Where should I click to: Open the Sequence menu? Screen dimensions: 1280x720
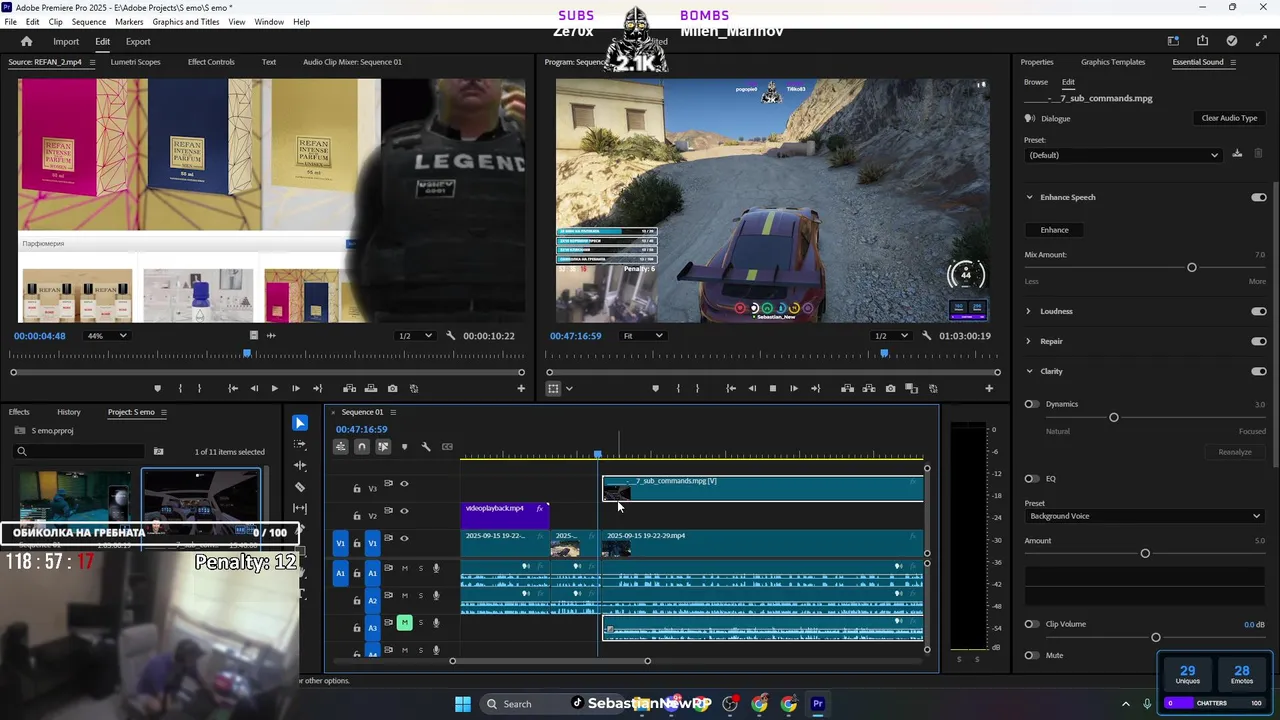point(89,22)
